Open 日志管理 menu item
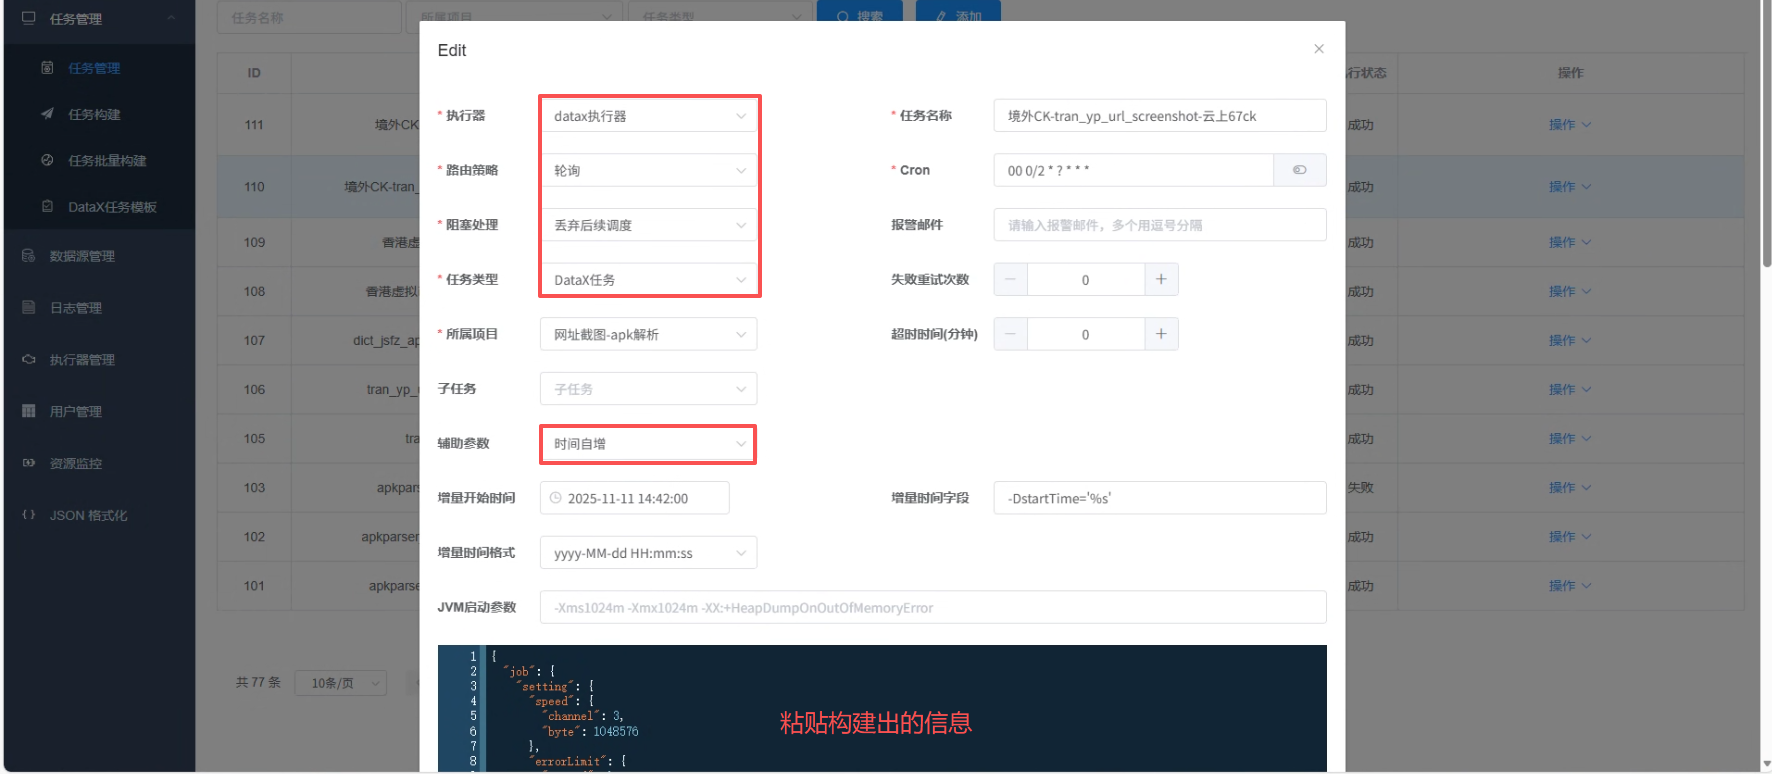 [76, 308]
